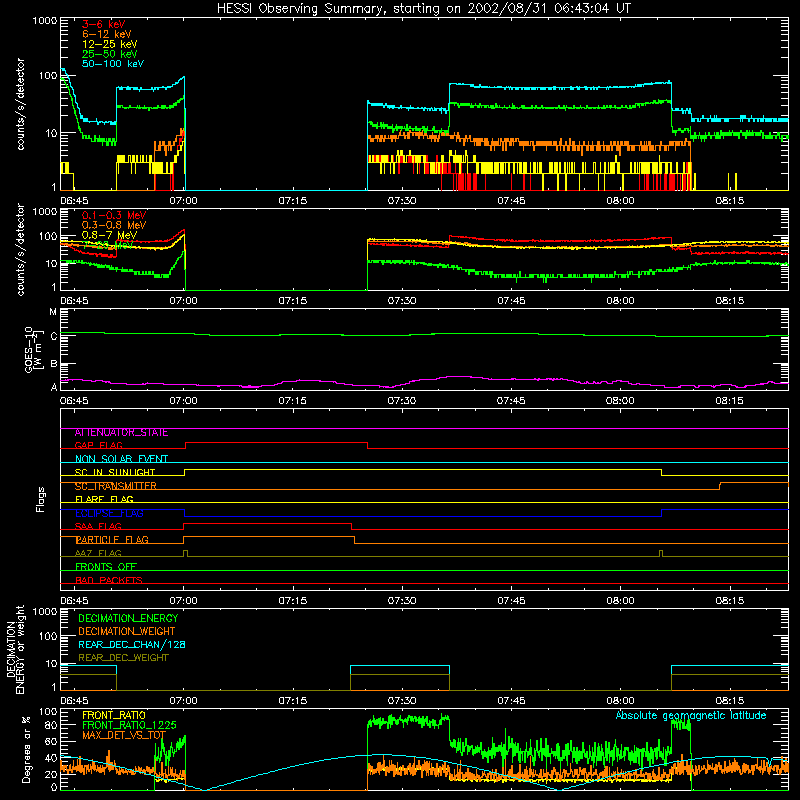Select the DECIMATION_WEIGHT legend label

click(x=127, y=632)
